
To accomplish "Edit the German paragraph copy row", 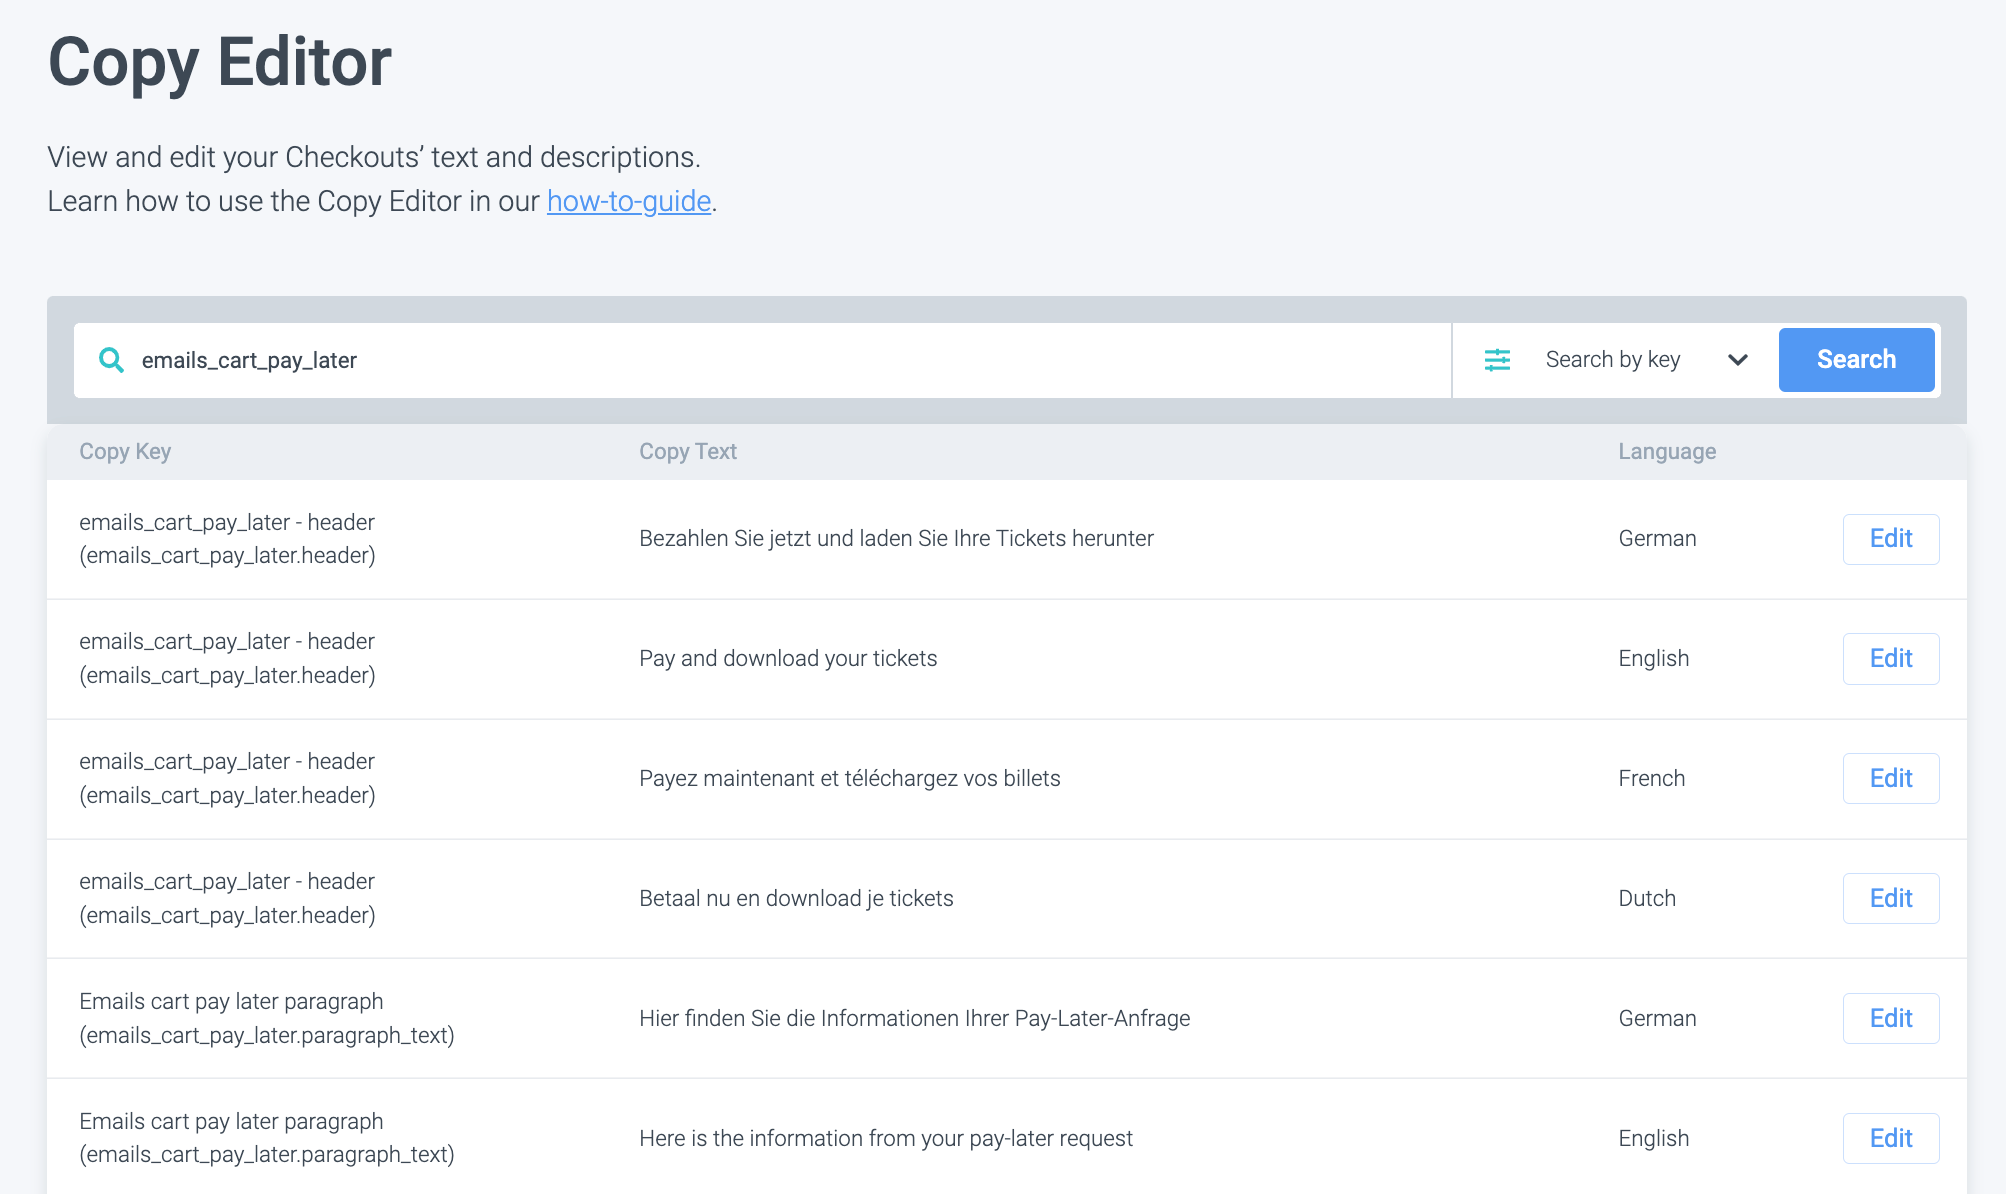I will pyautogui.click(x=1890, y=1019).
